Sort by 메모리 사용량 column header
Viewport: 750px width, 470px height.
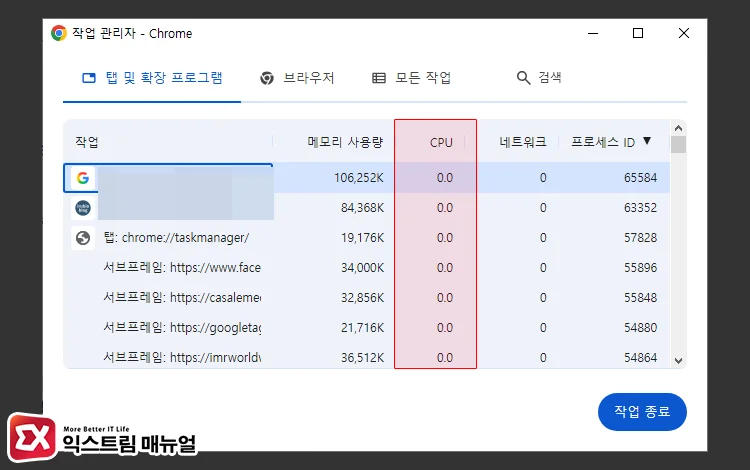[345, 142]
